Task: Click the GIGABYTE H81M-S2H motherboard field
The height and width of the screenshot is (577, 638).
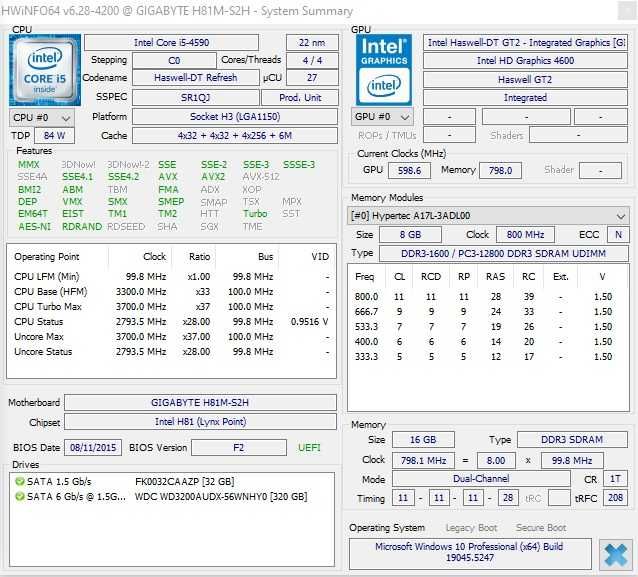Action: pos(200,403)
